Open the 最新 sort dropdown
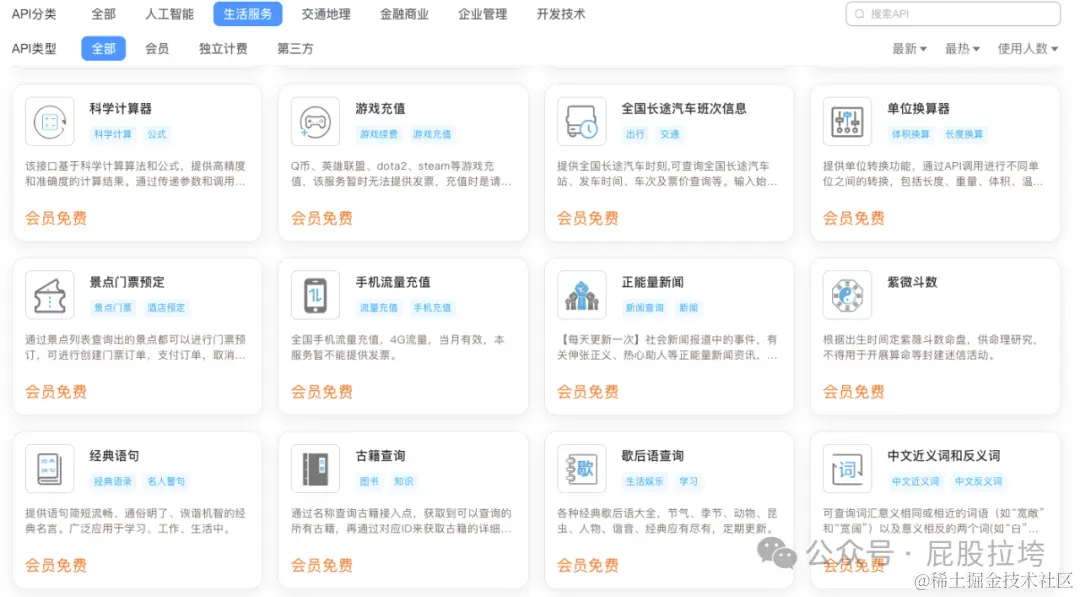Image resolution: width=1080 pixels, height=597 pixels. point(909,47)
